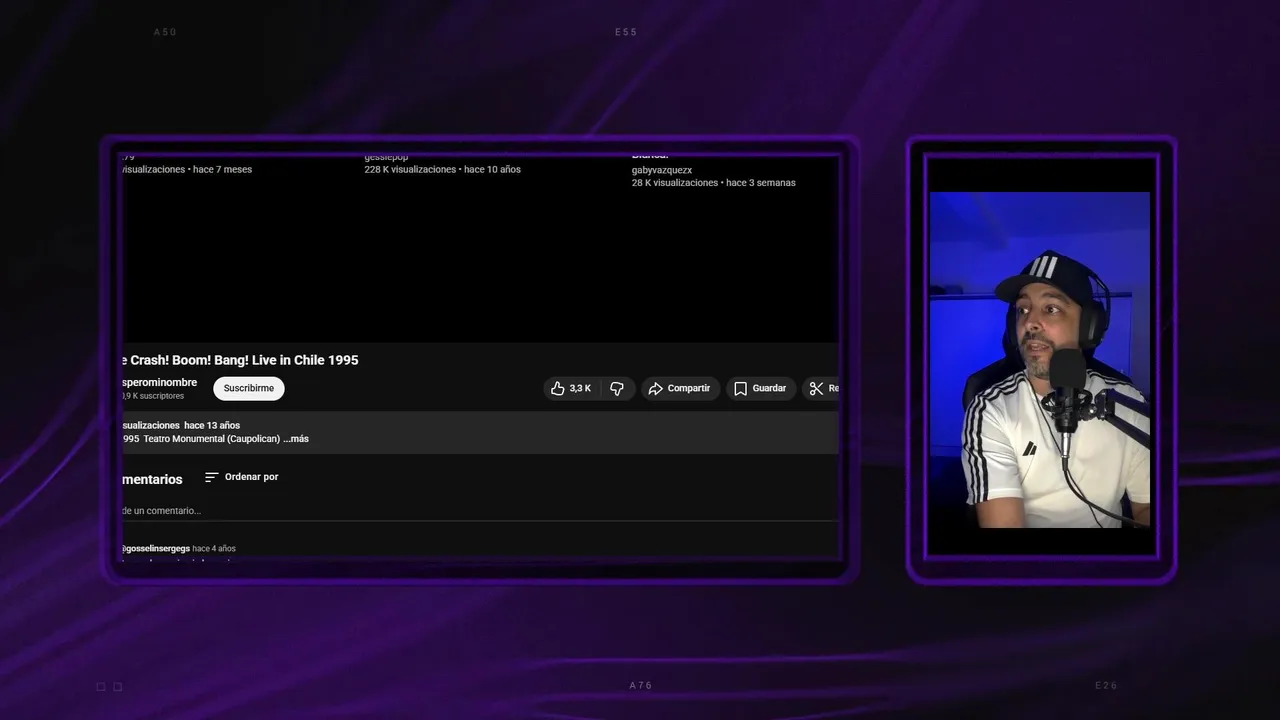Viewport: 1280px width, 720px height.
Task: Save the video with Guardar
Action: 761,388
